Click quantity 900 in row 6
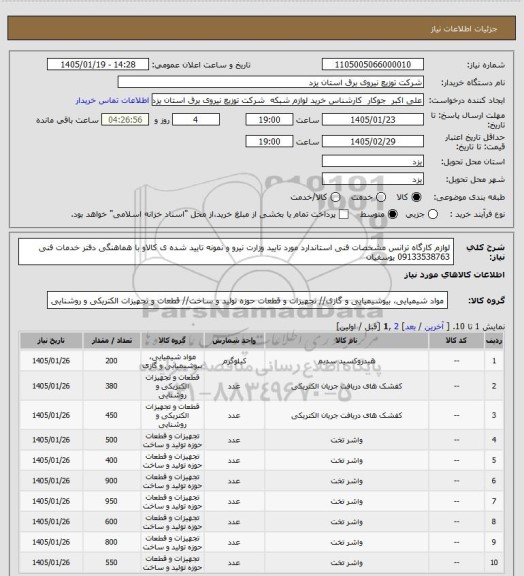 (111, 481)
